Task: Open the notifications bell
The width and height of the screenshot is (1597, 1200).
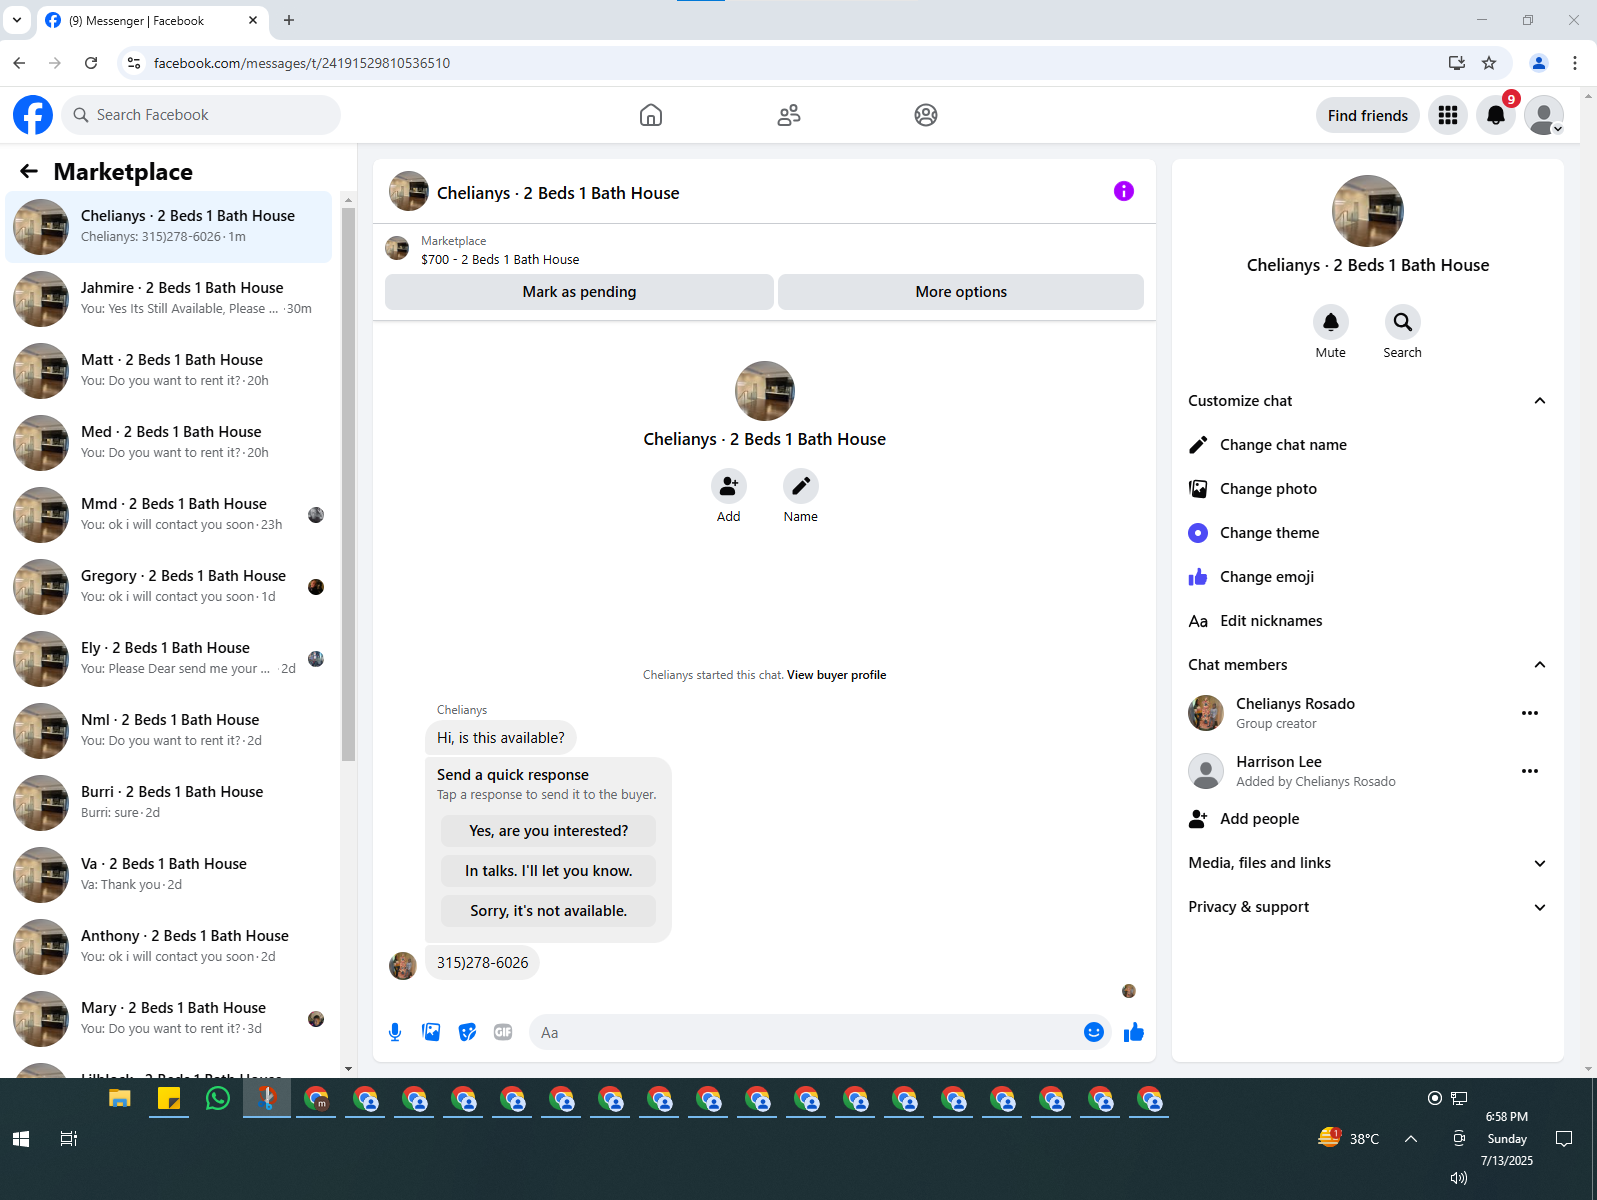Action: pyautogui.click(x=1496, y=115)
